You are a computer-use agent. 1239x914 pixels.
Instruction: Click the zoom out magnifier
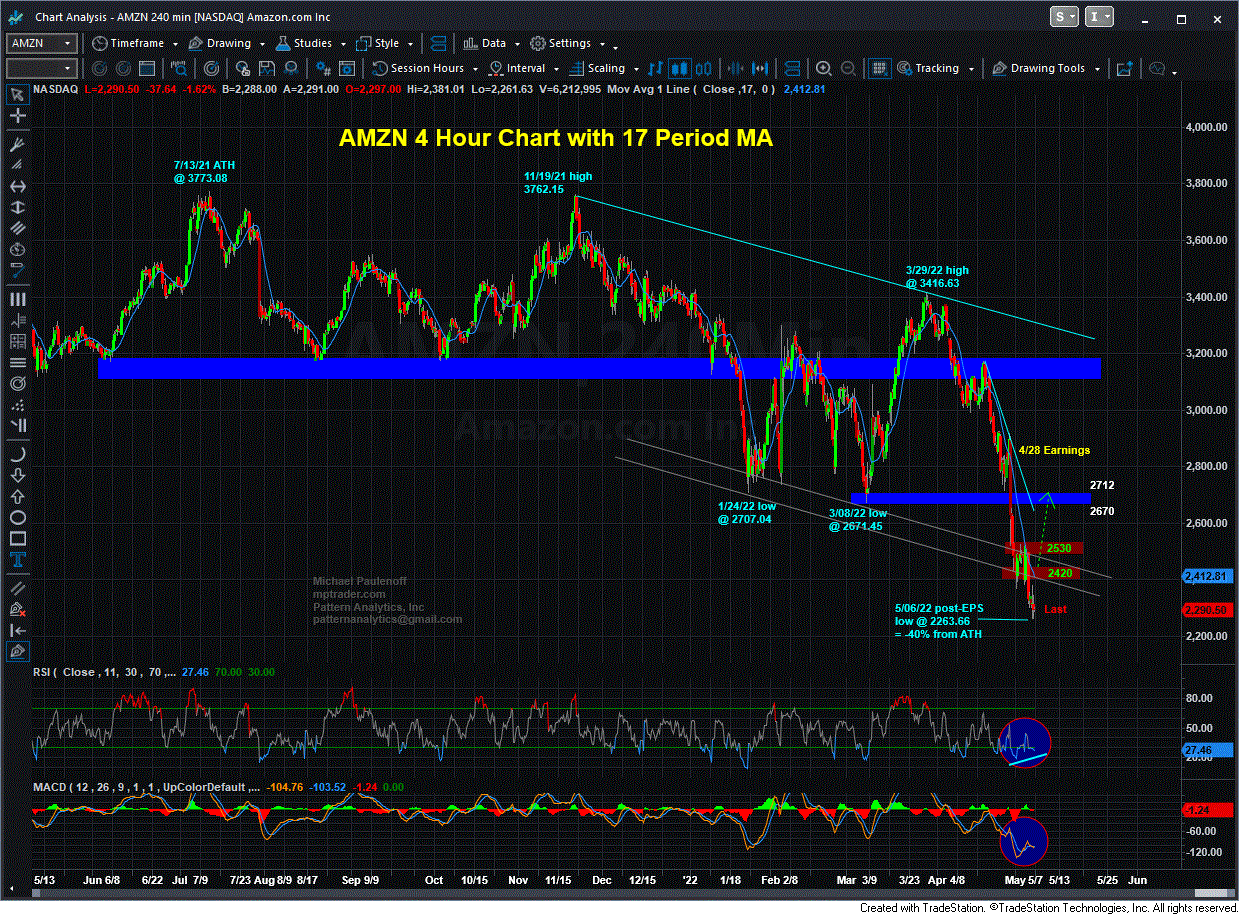pos(848,68)
